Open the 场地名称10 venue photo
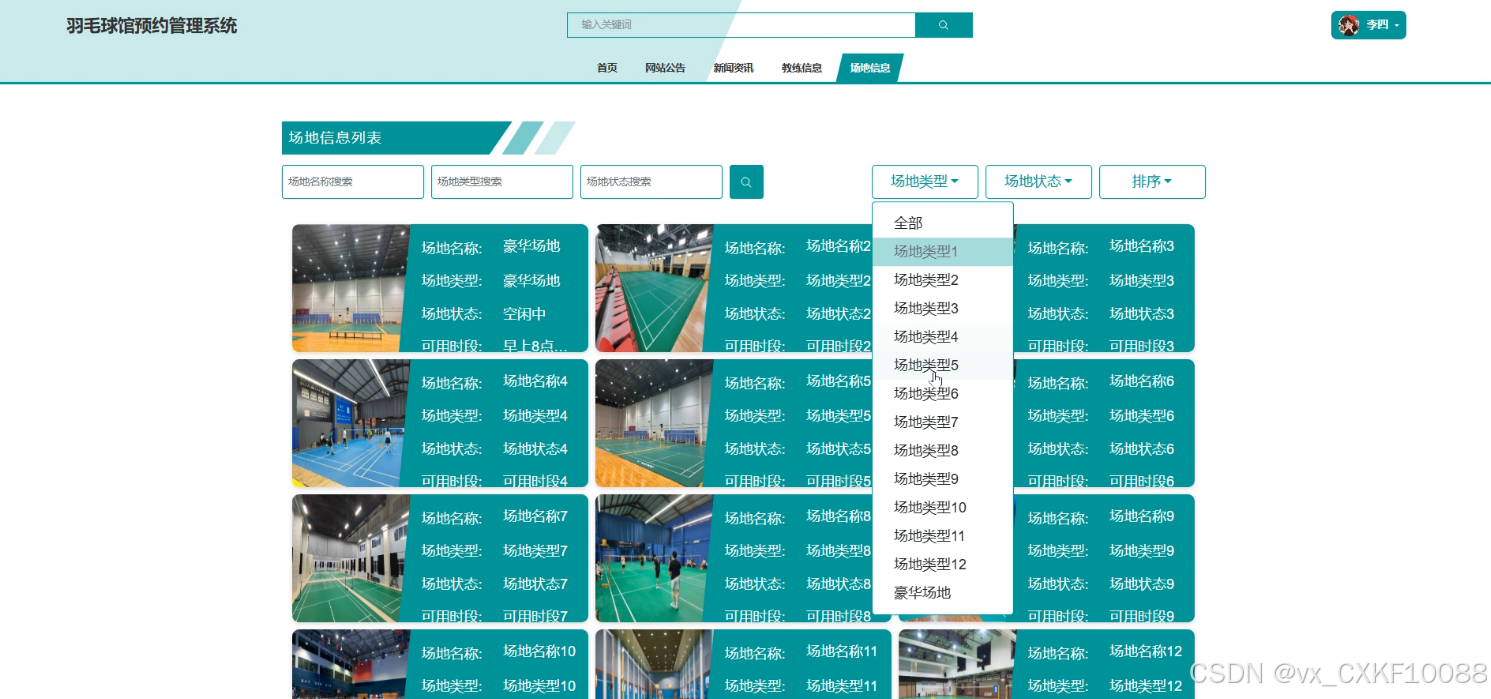1491x699 pixels. point(351,664)
